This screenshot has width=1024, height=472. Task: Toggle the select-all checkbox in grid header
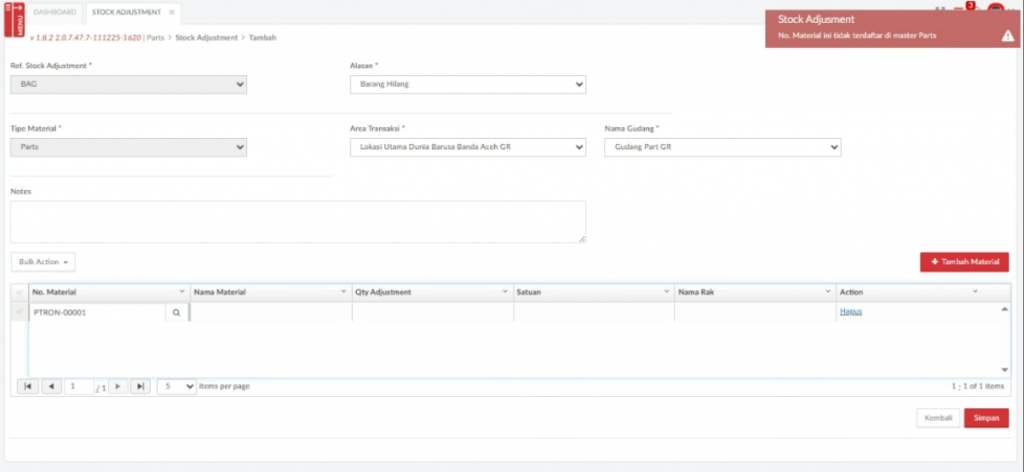pos(19,292)
